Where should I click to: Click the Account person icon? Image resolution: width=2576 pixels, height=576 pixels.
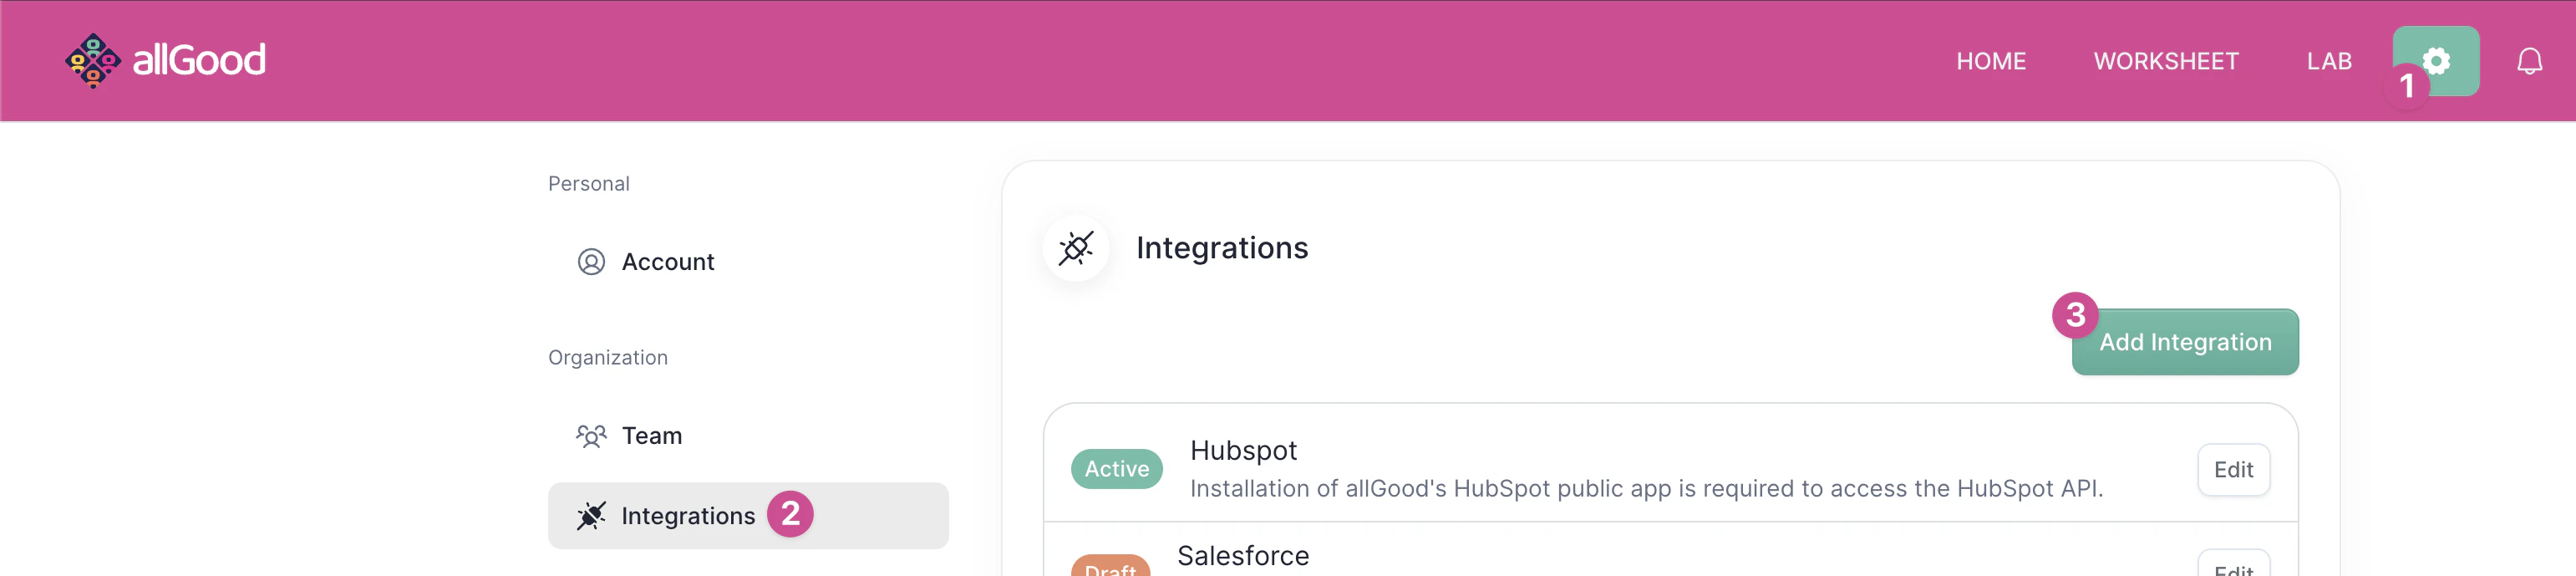[x=591, y=262]
